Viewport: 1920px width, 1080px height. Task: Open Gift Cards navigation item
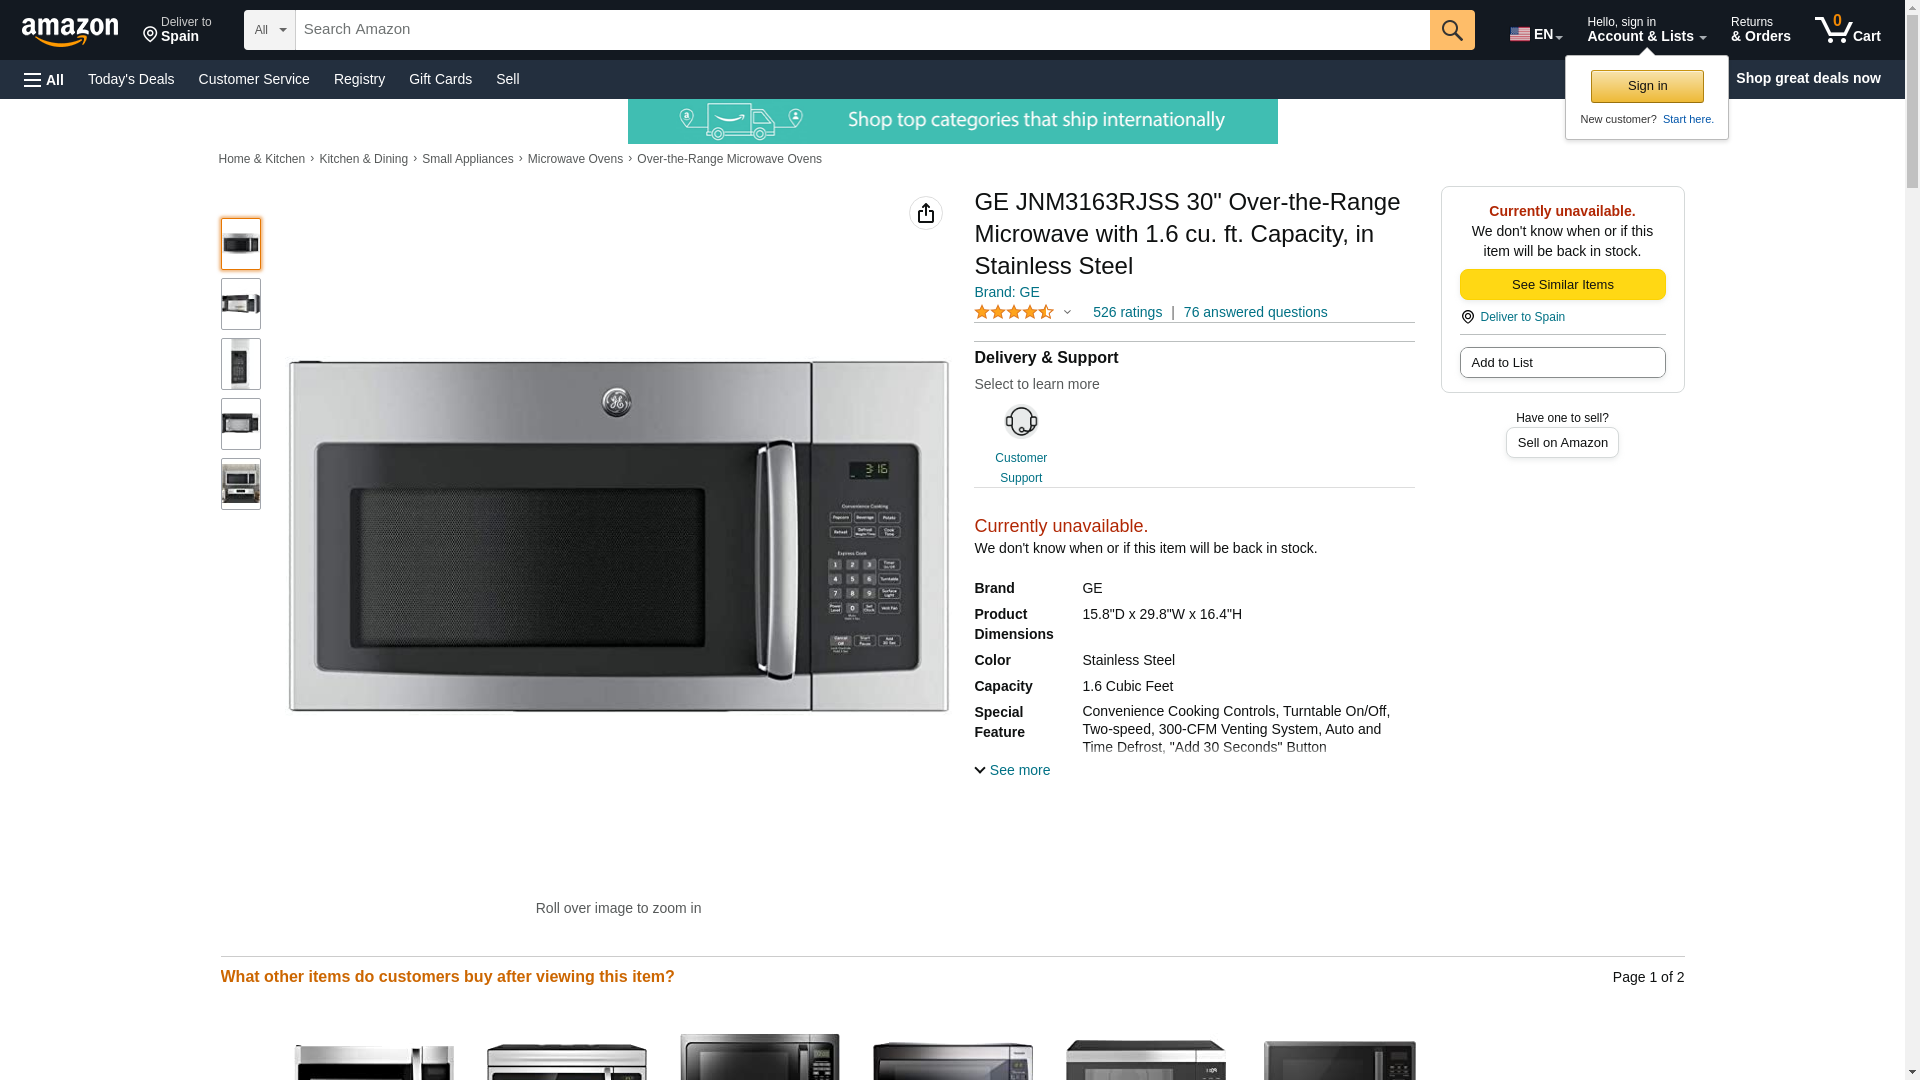tap(440, 79)
